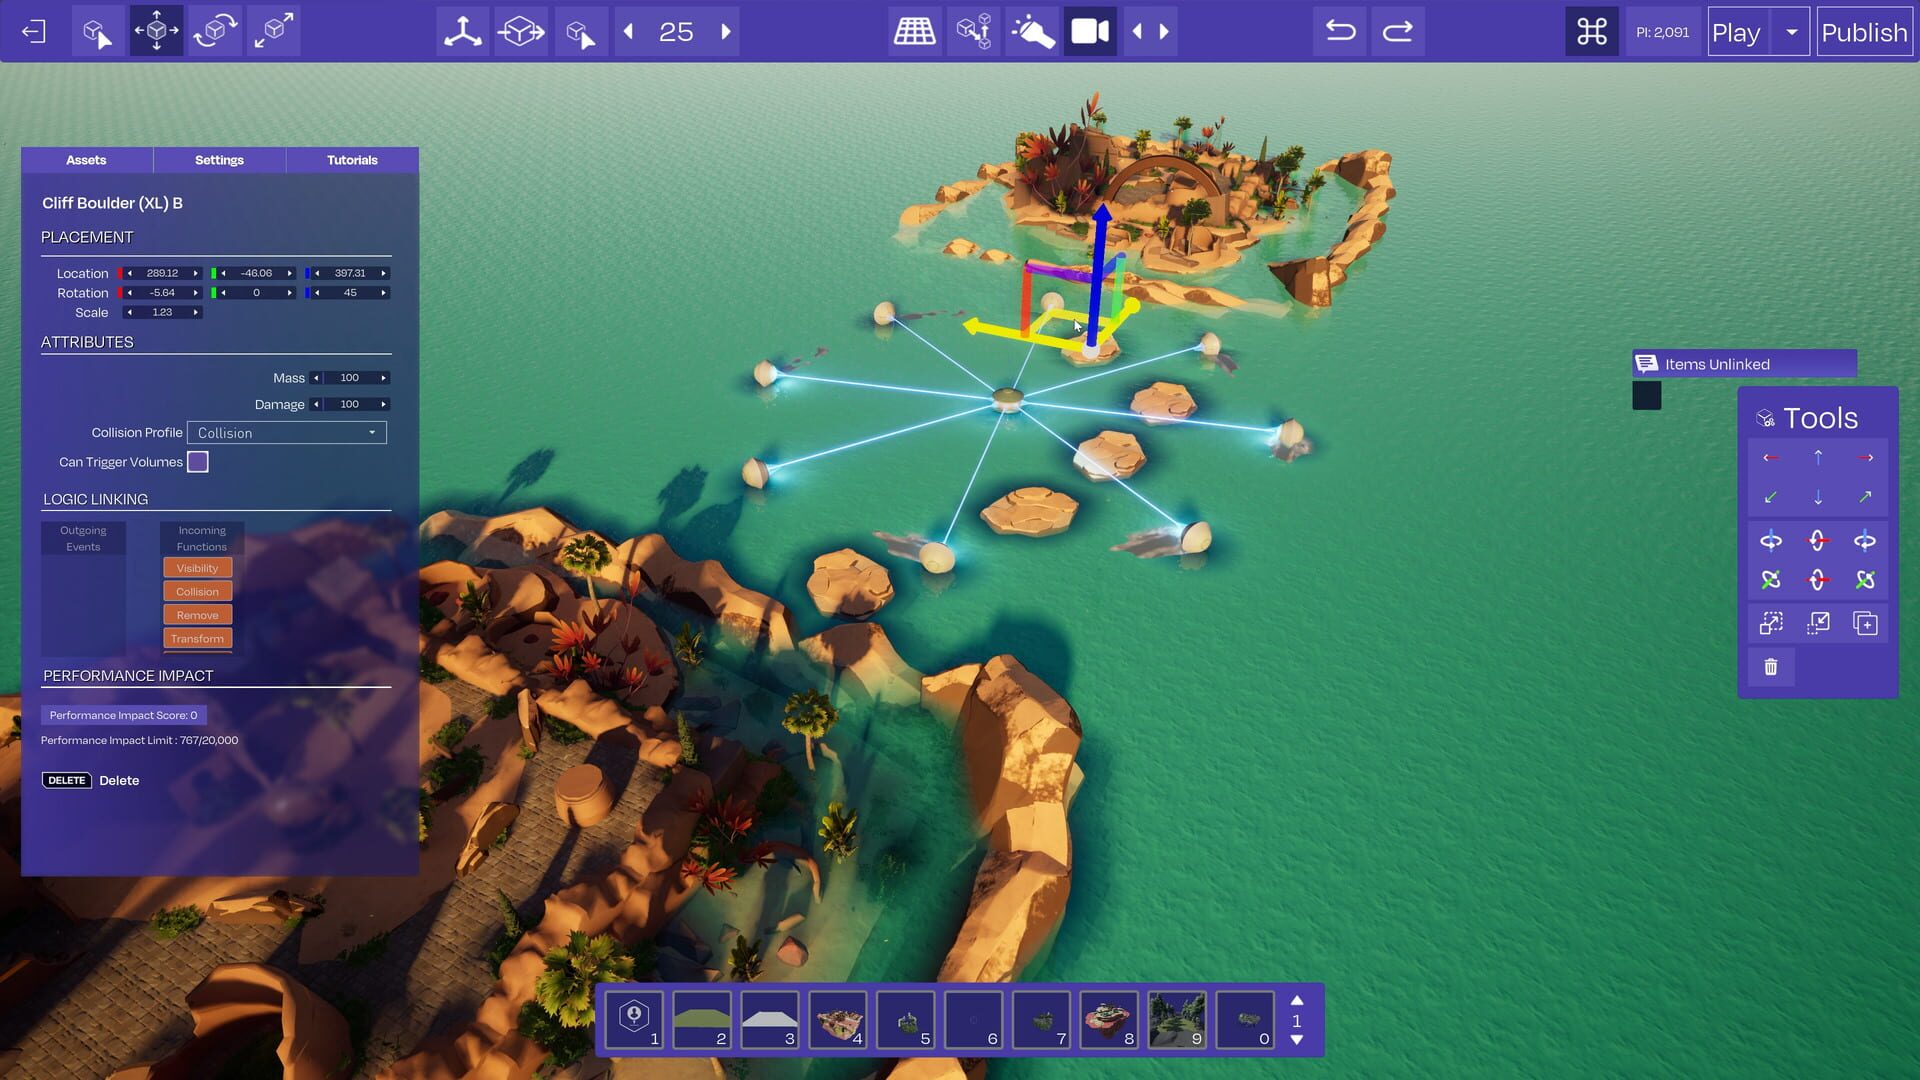Toggle the camera view mode in top toolbar
Image resolution: width=1920 pixels, height=1080 pixels.
1089,31
